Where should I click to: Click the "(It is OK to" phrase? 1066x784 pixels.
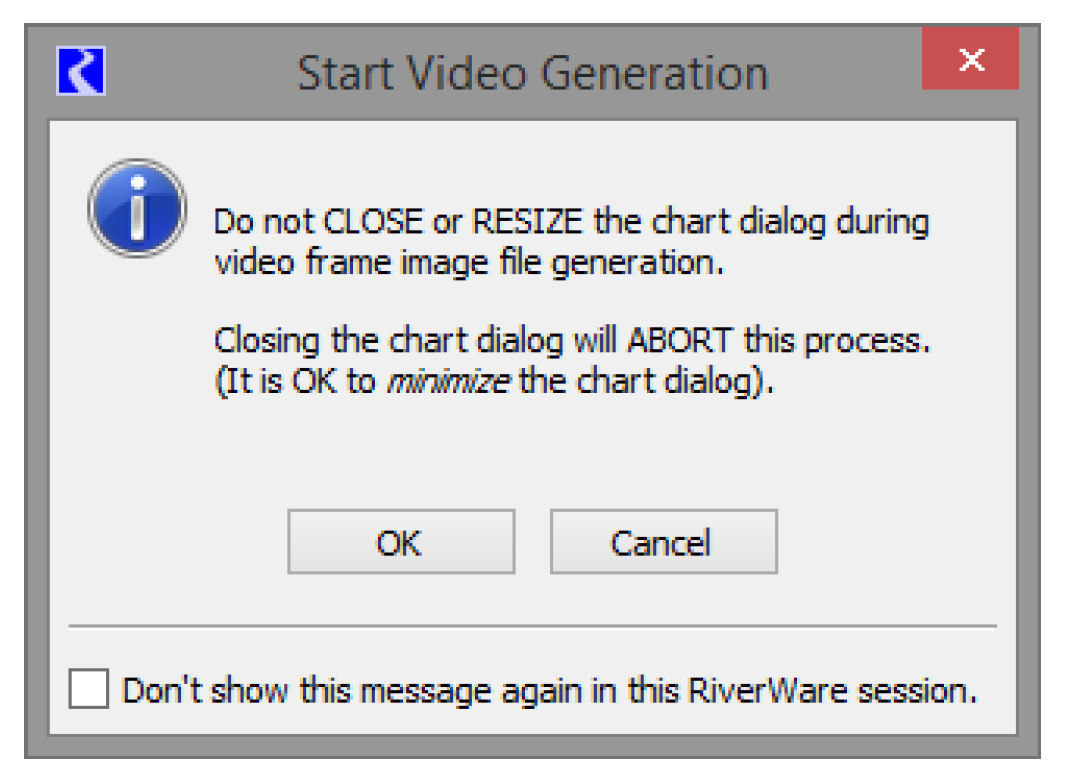pos(294,383)
